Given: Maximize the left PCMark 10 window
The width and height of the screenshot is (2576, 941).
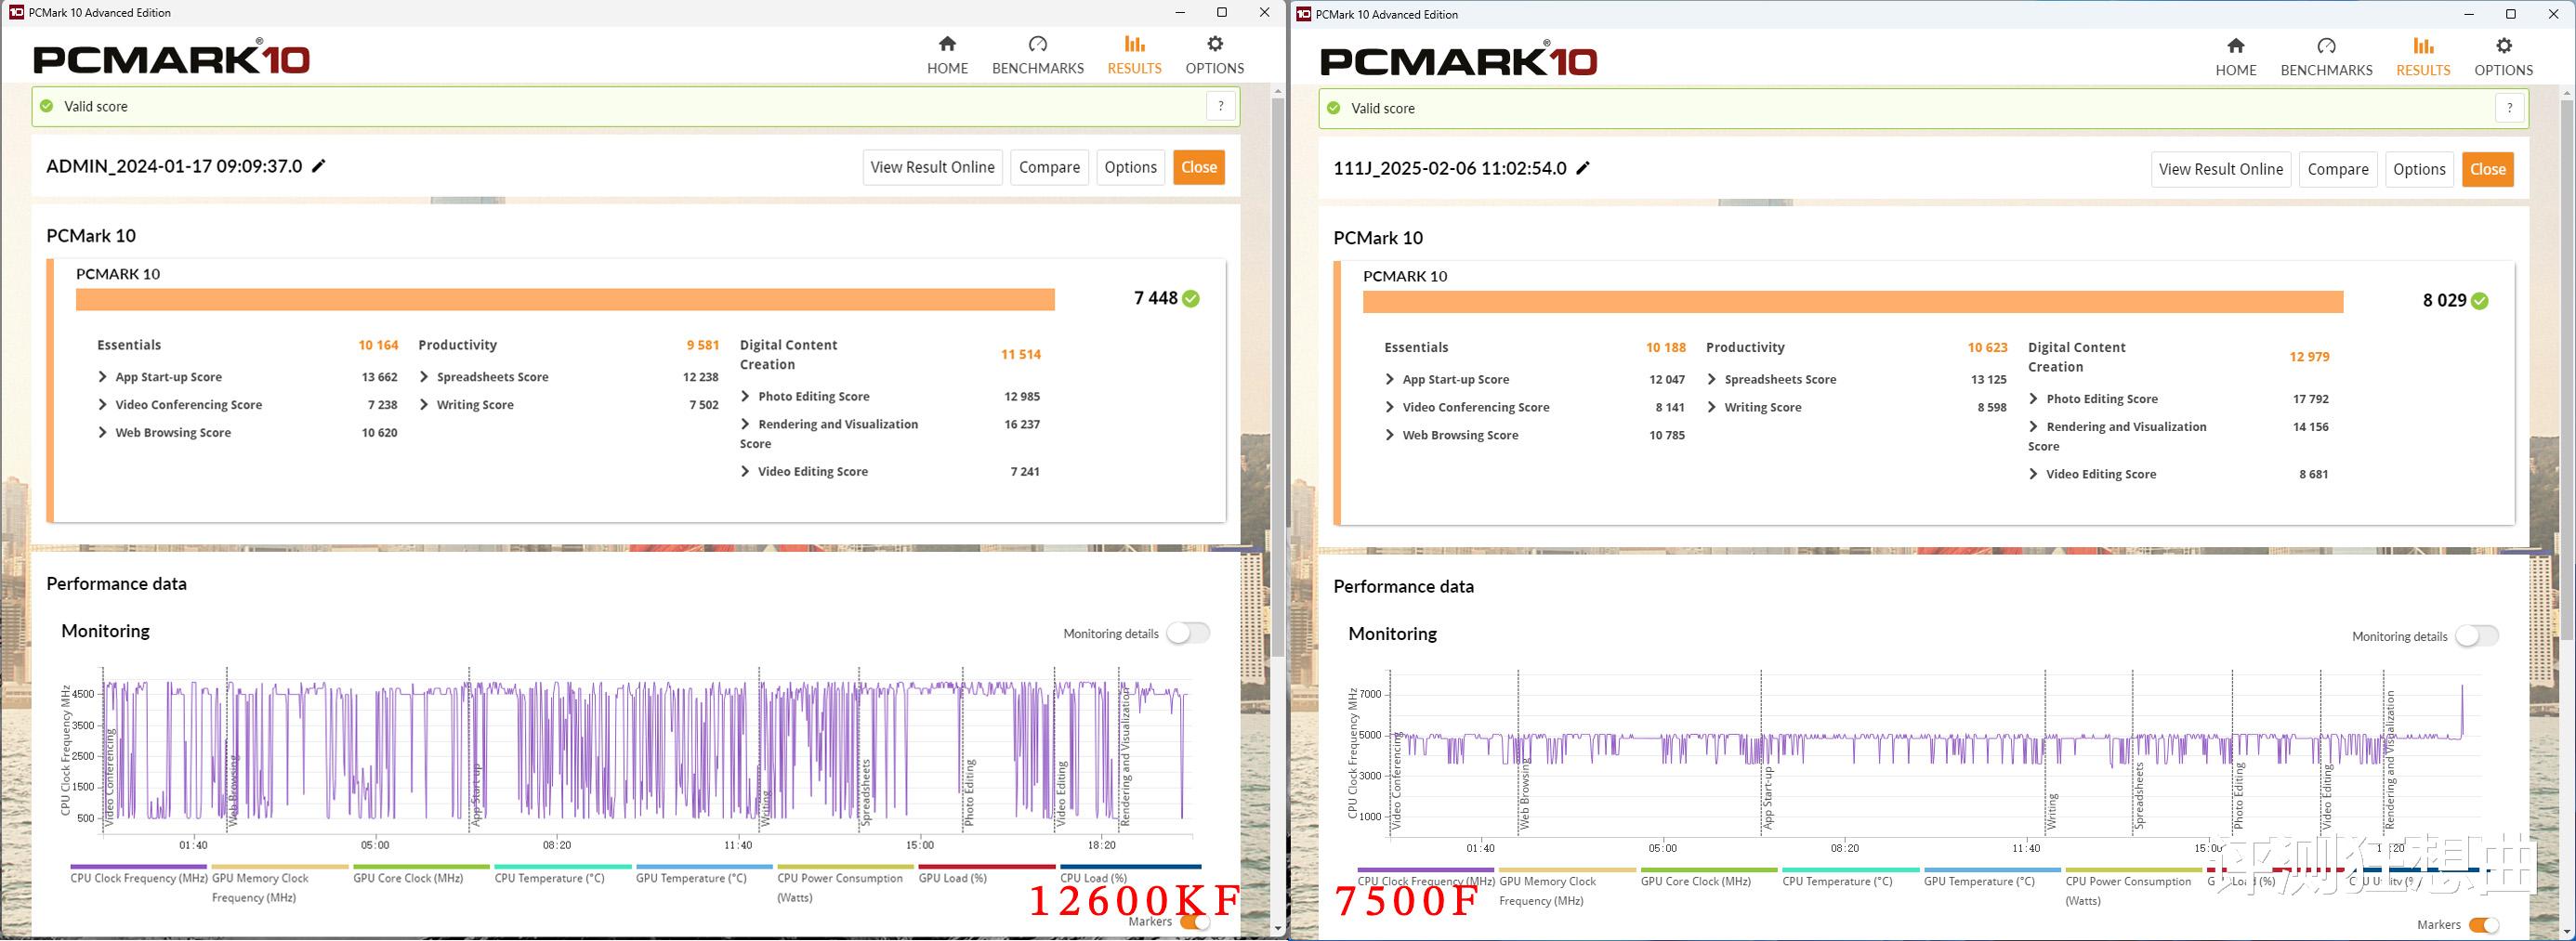Looking at the screenshot, I should tap(1221, 12).
